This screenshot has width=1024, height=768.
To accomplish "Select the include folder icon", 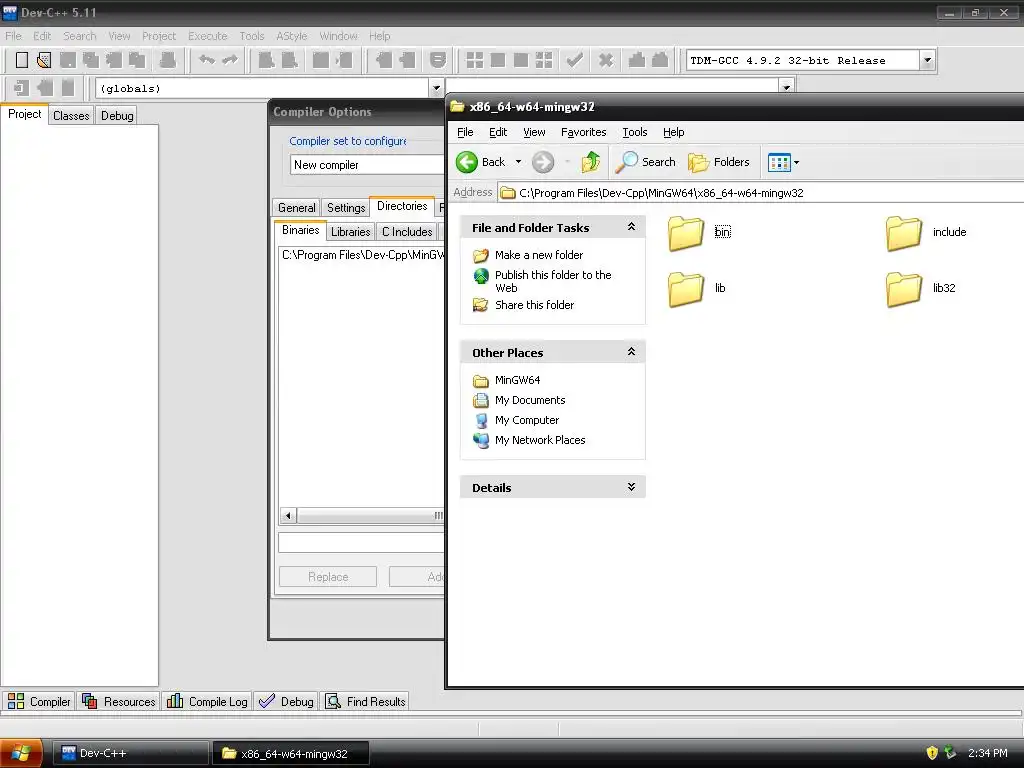I will pos(904,233).
